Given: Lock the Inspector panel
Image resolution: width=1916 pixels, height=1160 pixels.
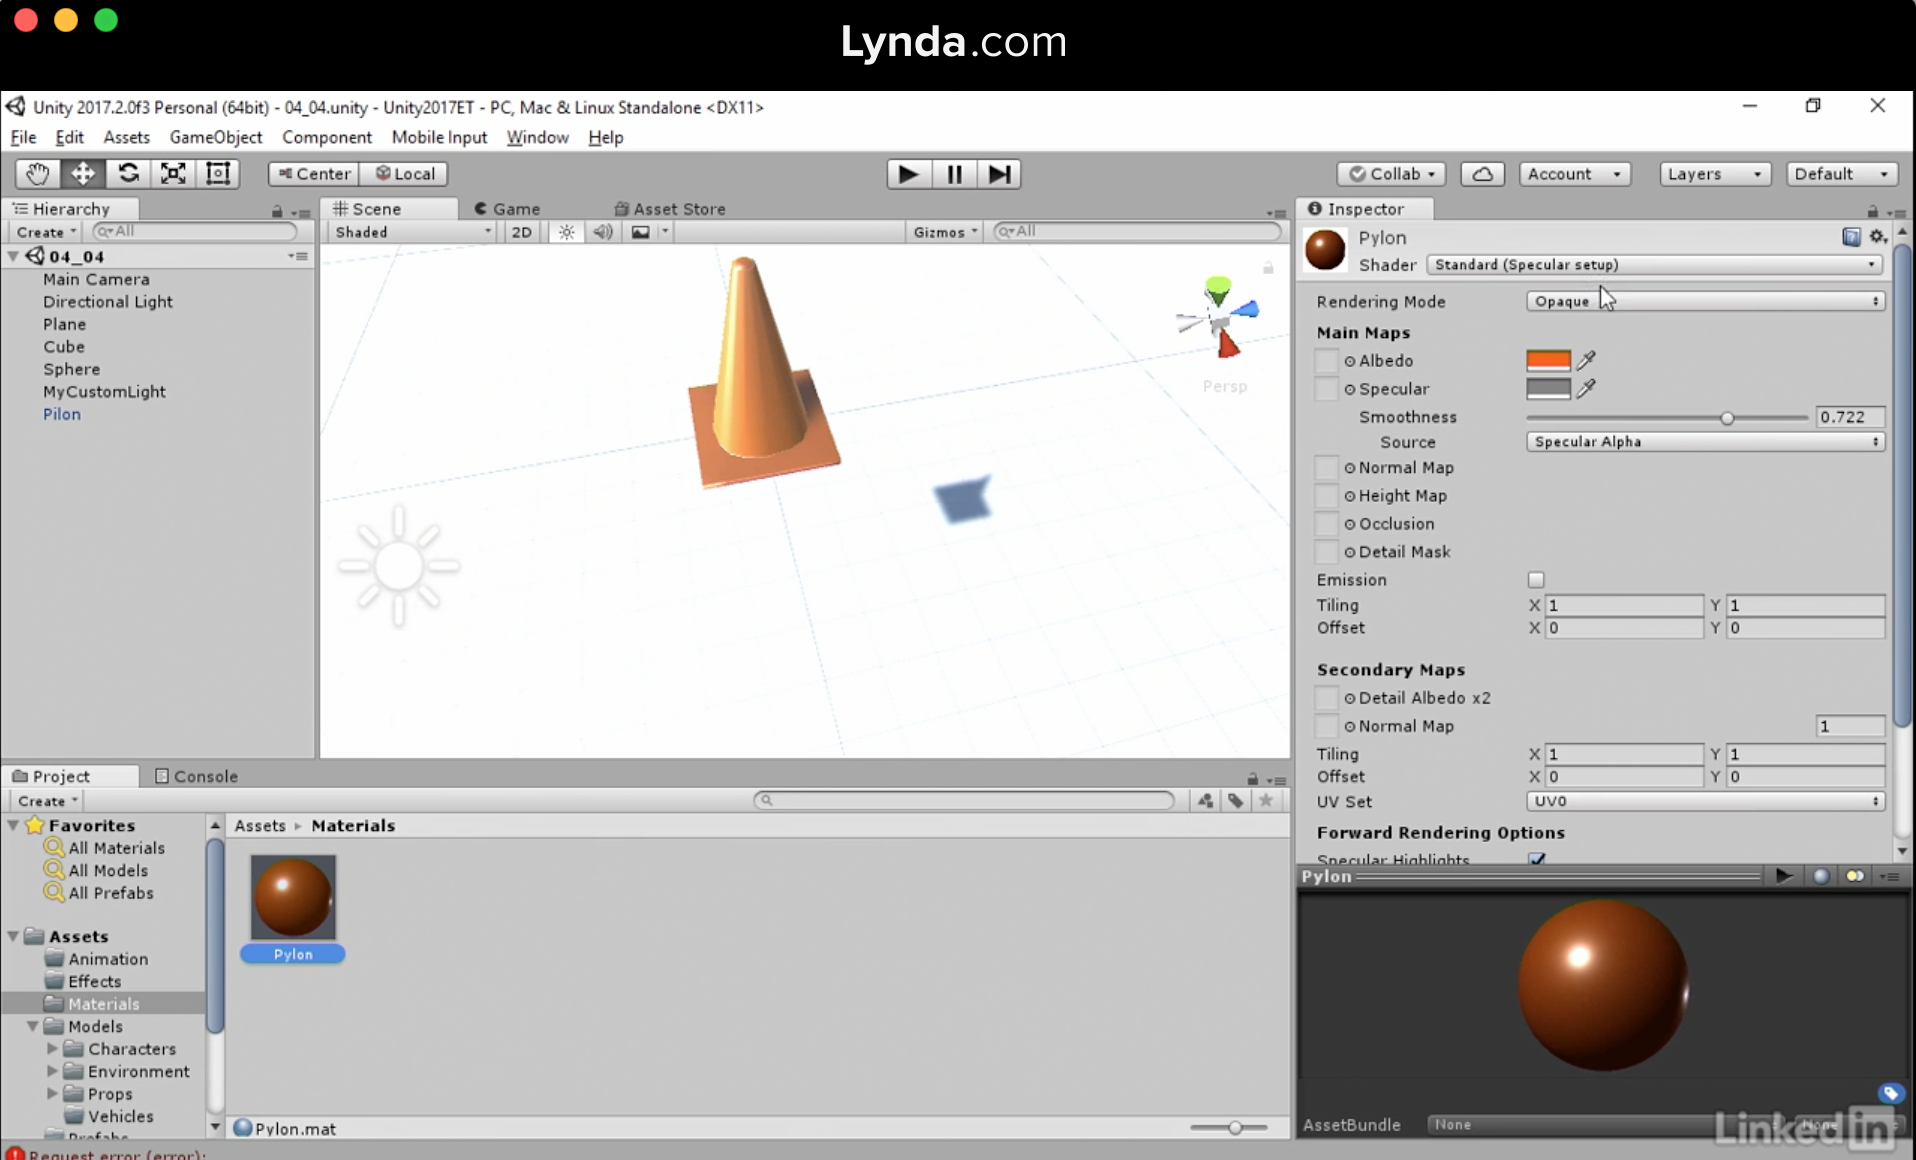Looking at the screenshot, I should [1872, 210].
